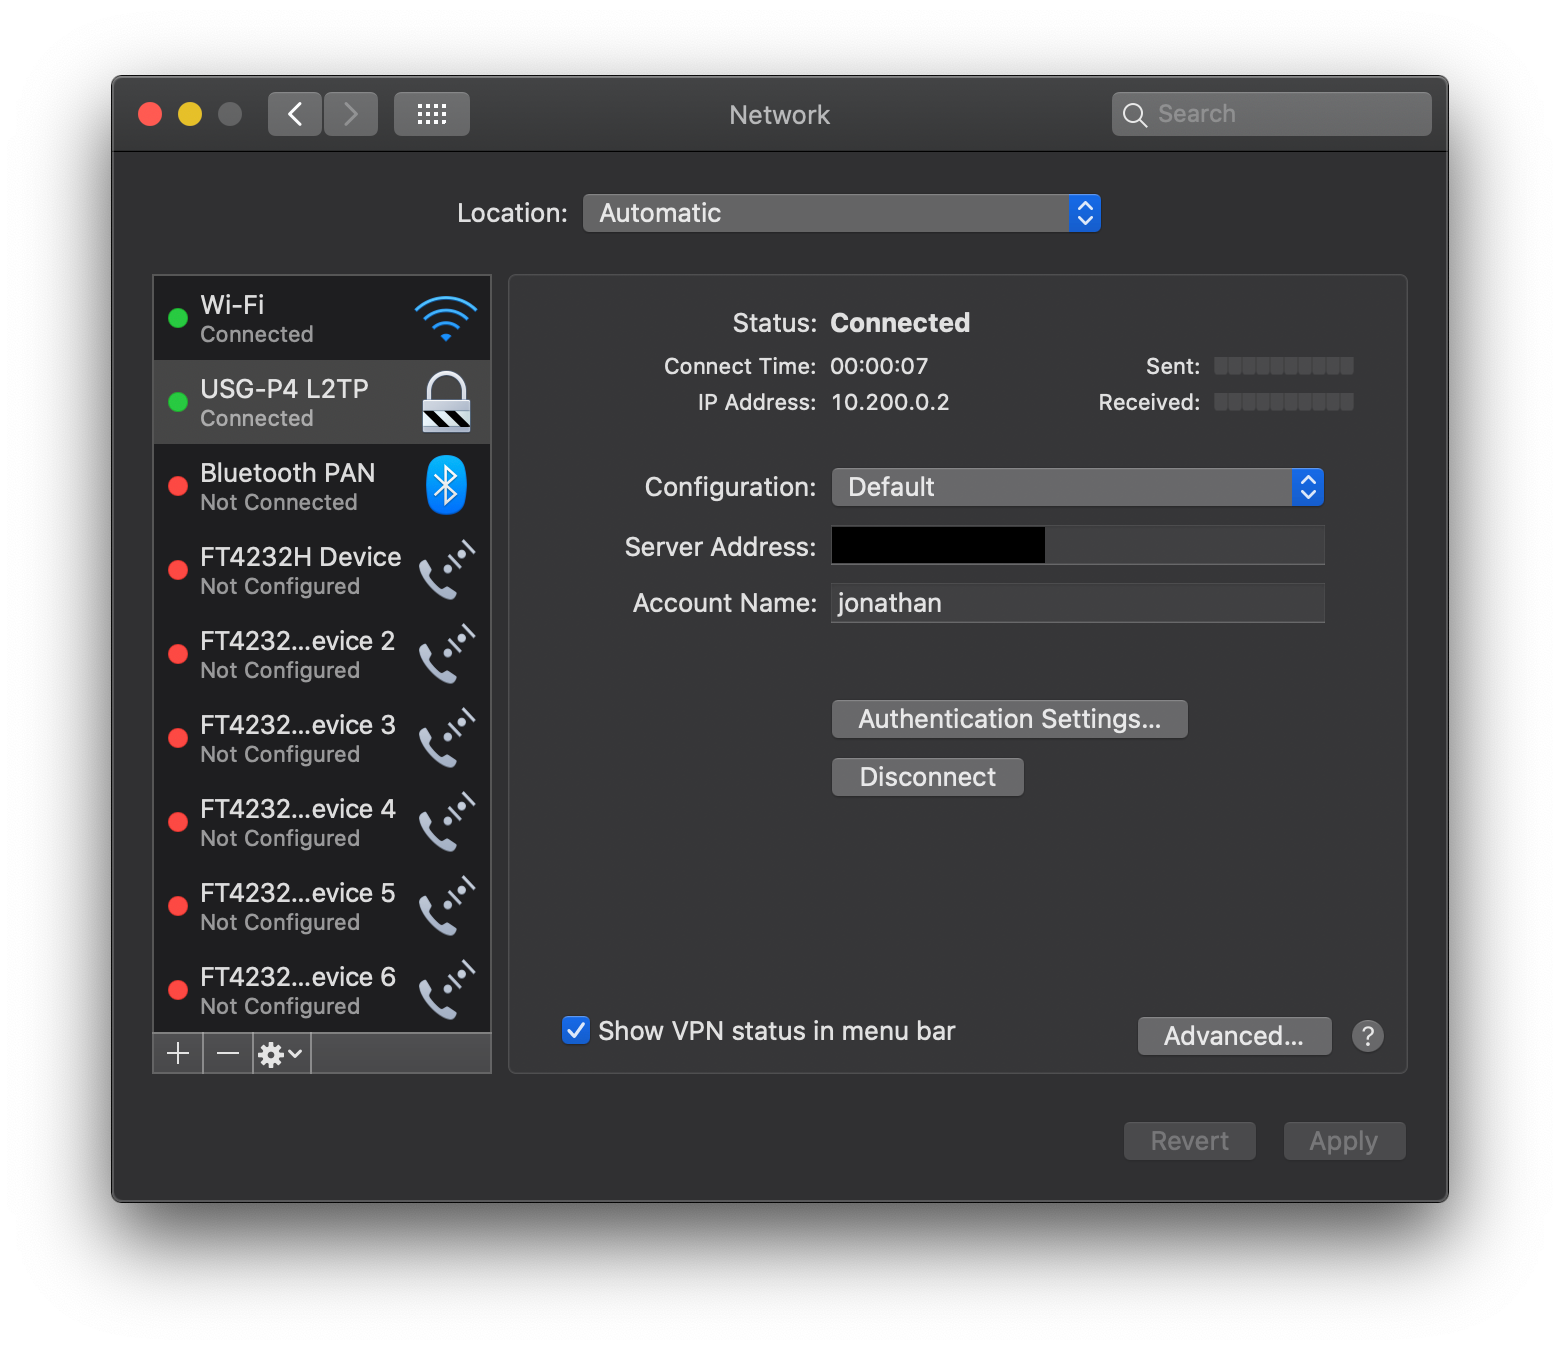Disconnect the VPN connection
The width and height of the screenshot is (1560, 1350).
(x=927, y=777)
